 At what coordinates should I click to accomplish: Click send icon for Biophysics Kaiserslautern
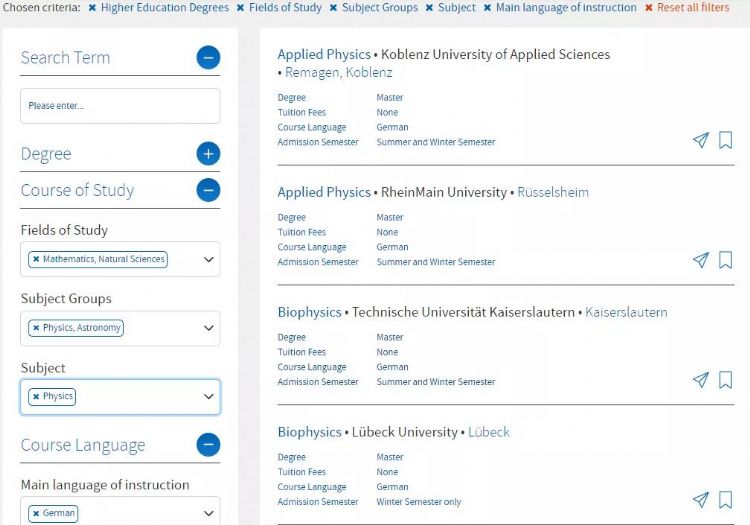(700, 380)
